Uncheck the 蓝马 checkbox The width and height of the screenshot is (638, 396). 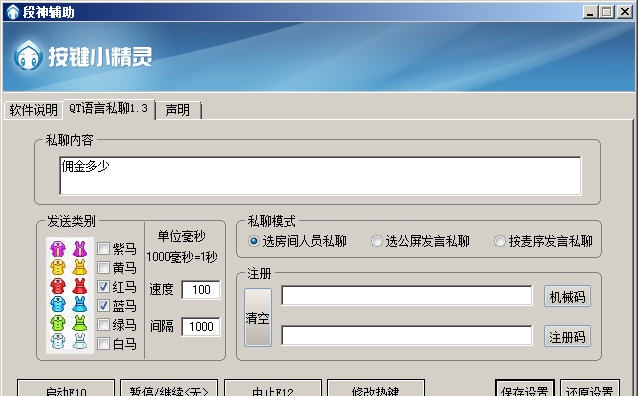coord(103,306)
